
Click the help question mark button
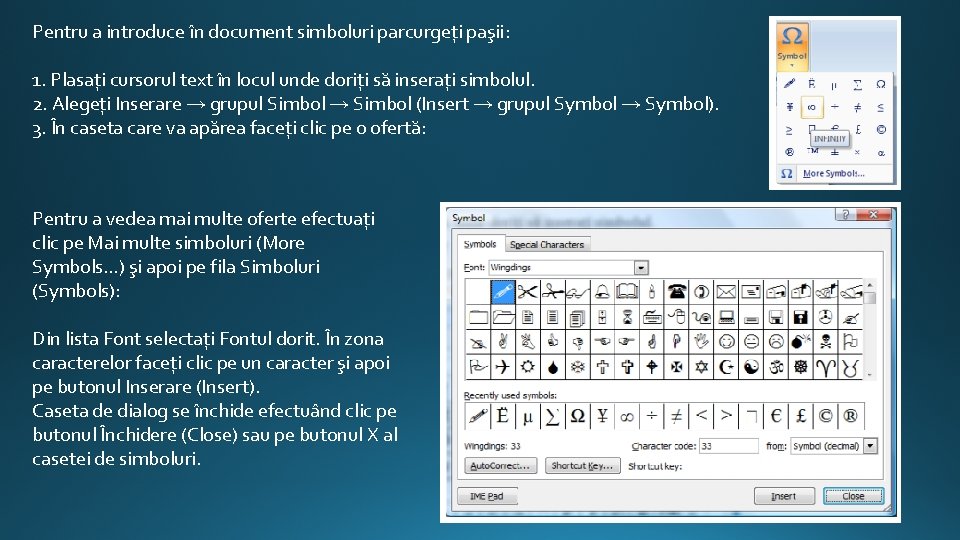845,214
